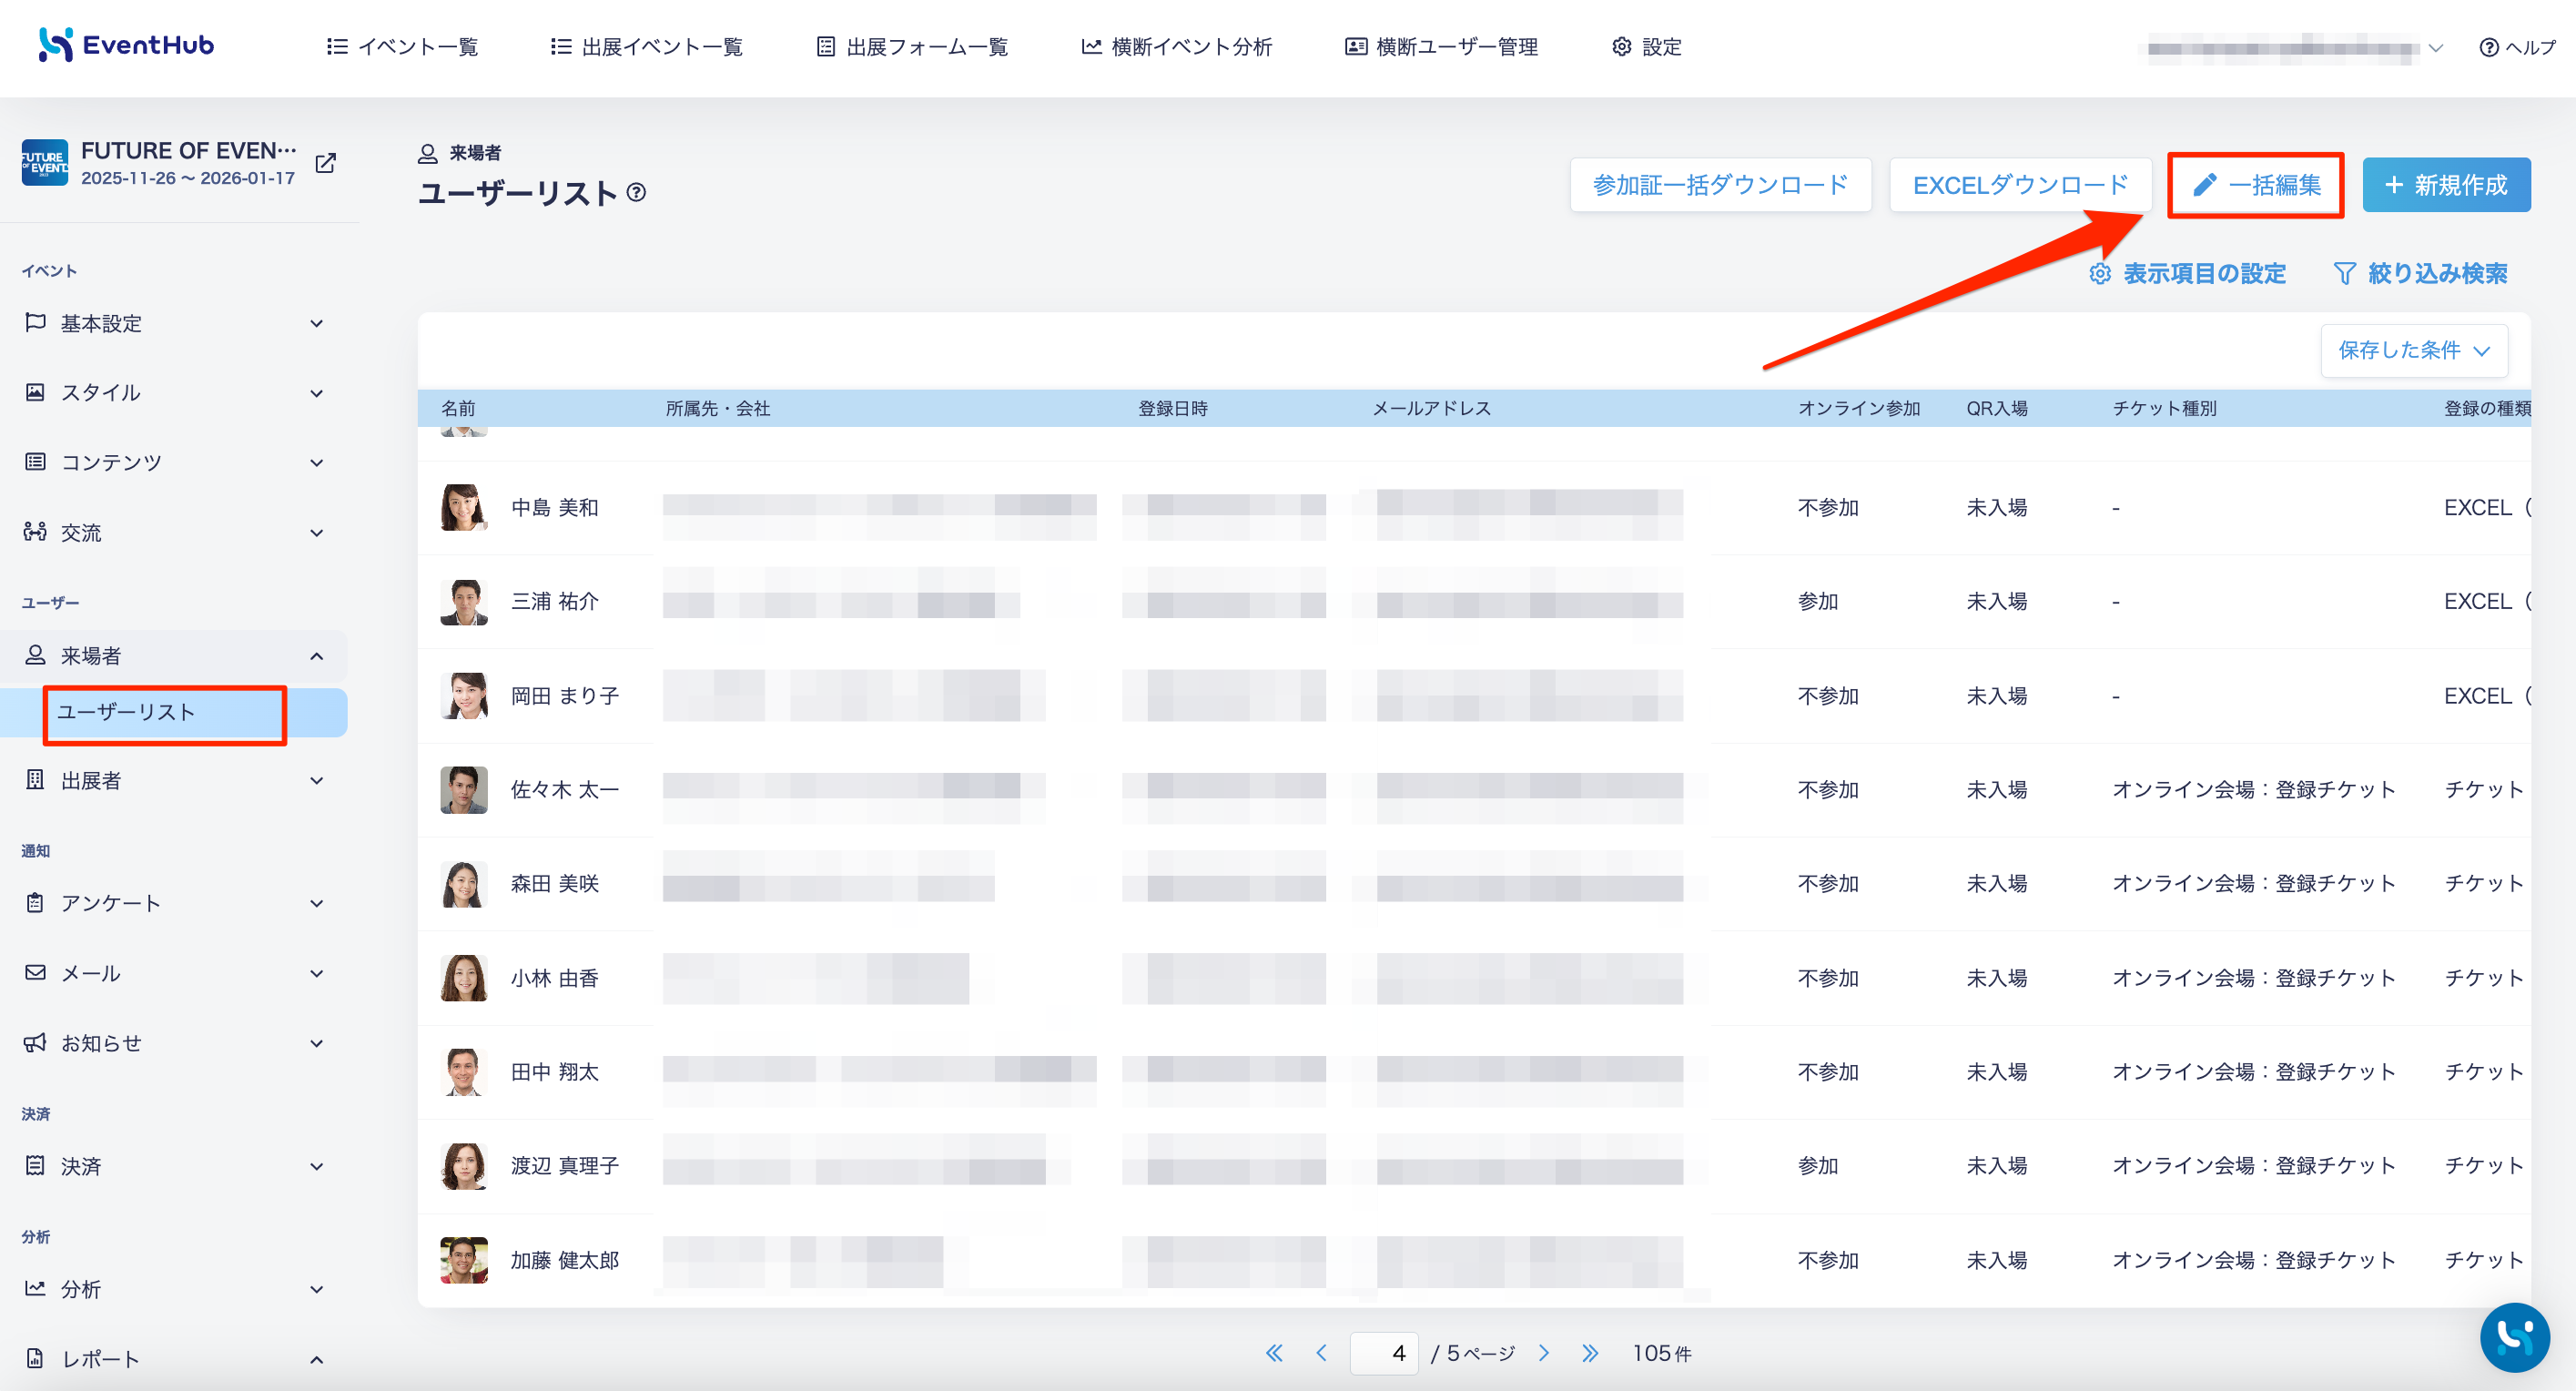
Task: Click name 渡辺 真理子 in list
Action: coord(565,1165)
